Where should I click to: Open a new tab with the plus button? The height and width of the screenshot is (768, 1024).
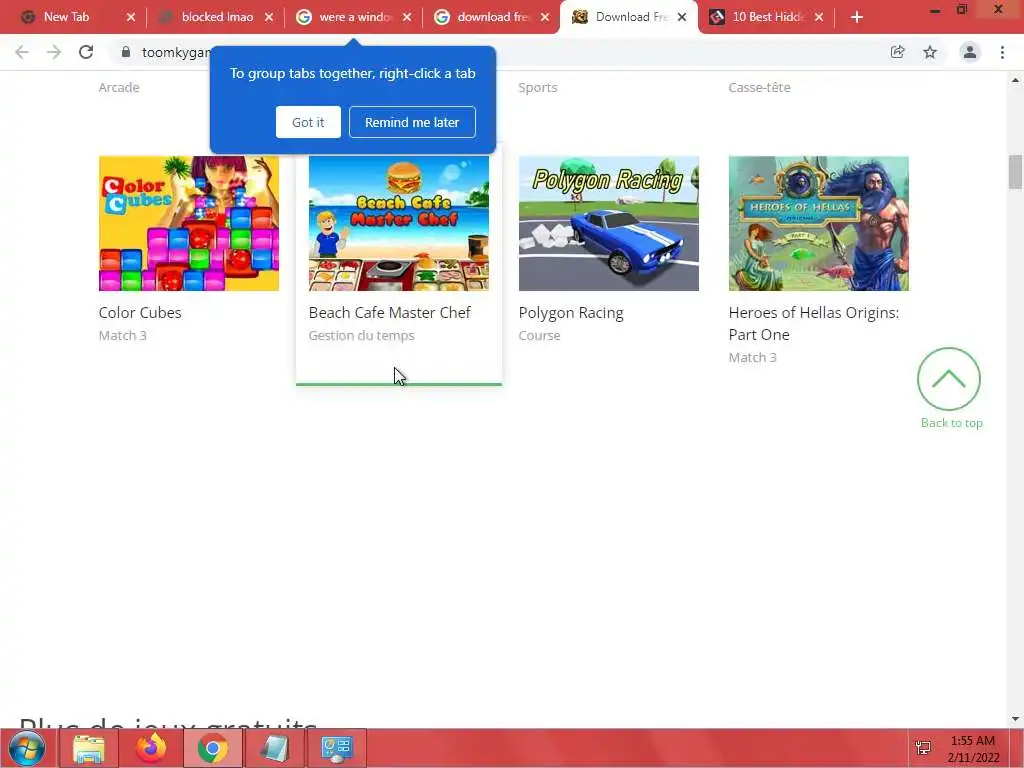click(857, 17)
